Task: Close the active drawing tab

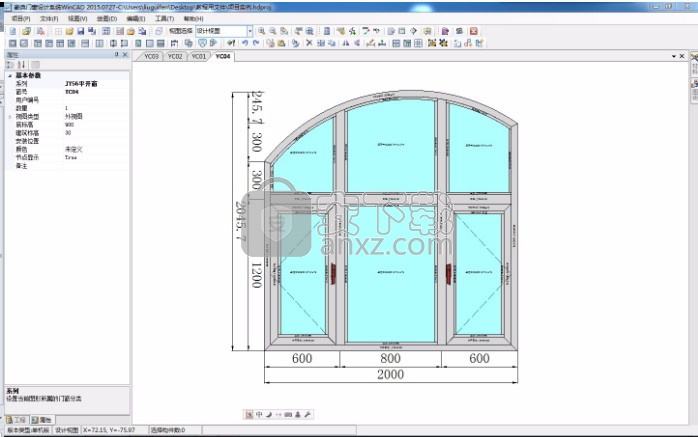Action: click(682, 57)
